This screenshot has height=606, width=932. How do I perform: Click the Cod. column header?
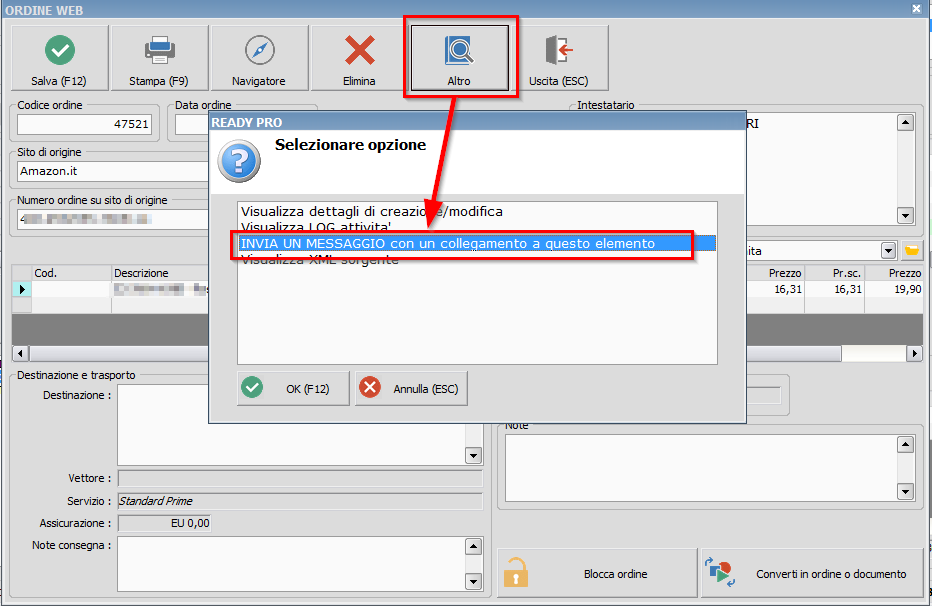coord(72,273)
